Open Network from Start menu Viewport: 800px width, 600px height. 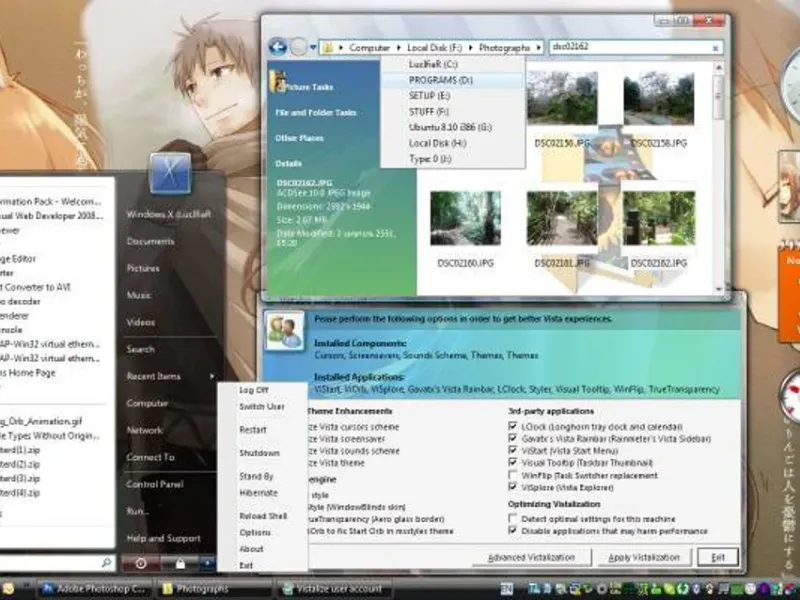(x=144, y=430)
